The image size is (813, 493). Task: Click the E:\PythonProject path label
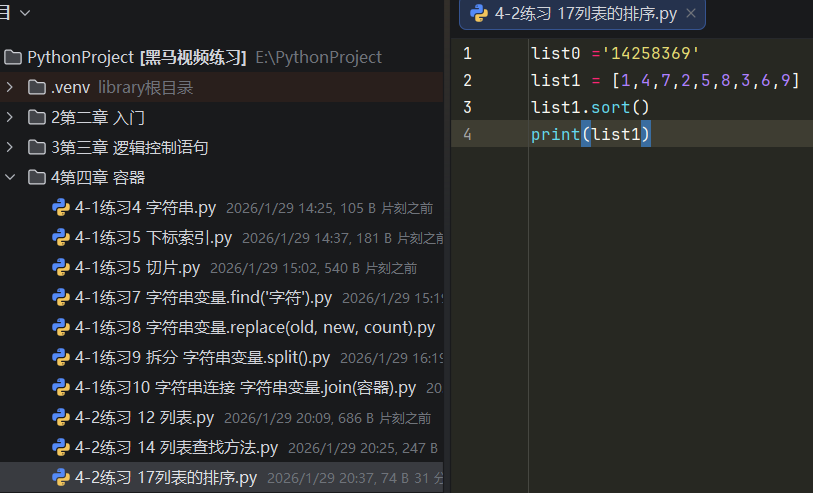tap(318, 57)
